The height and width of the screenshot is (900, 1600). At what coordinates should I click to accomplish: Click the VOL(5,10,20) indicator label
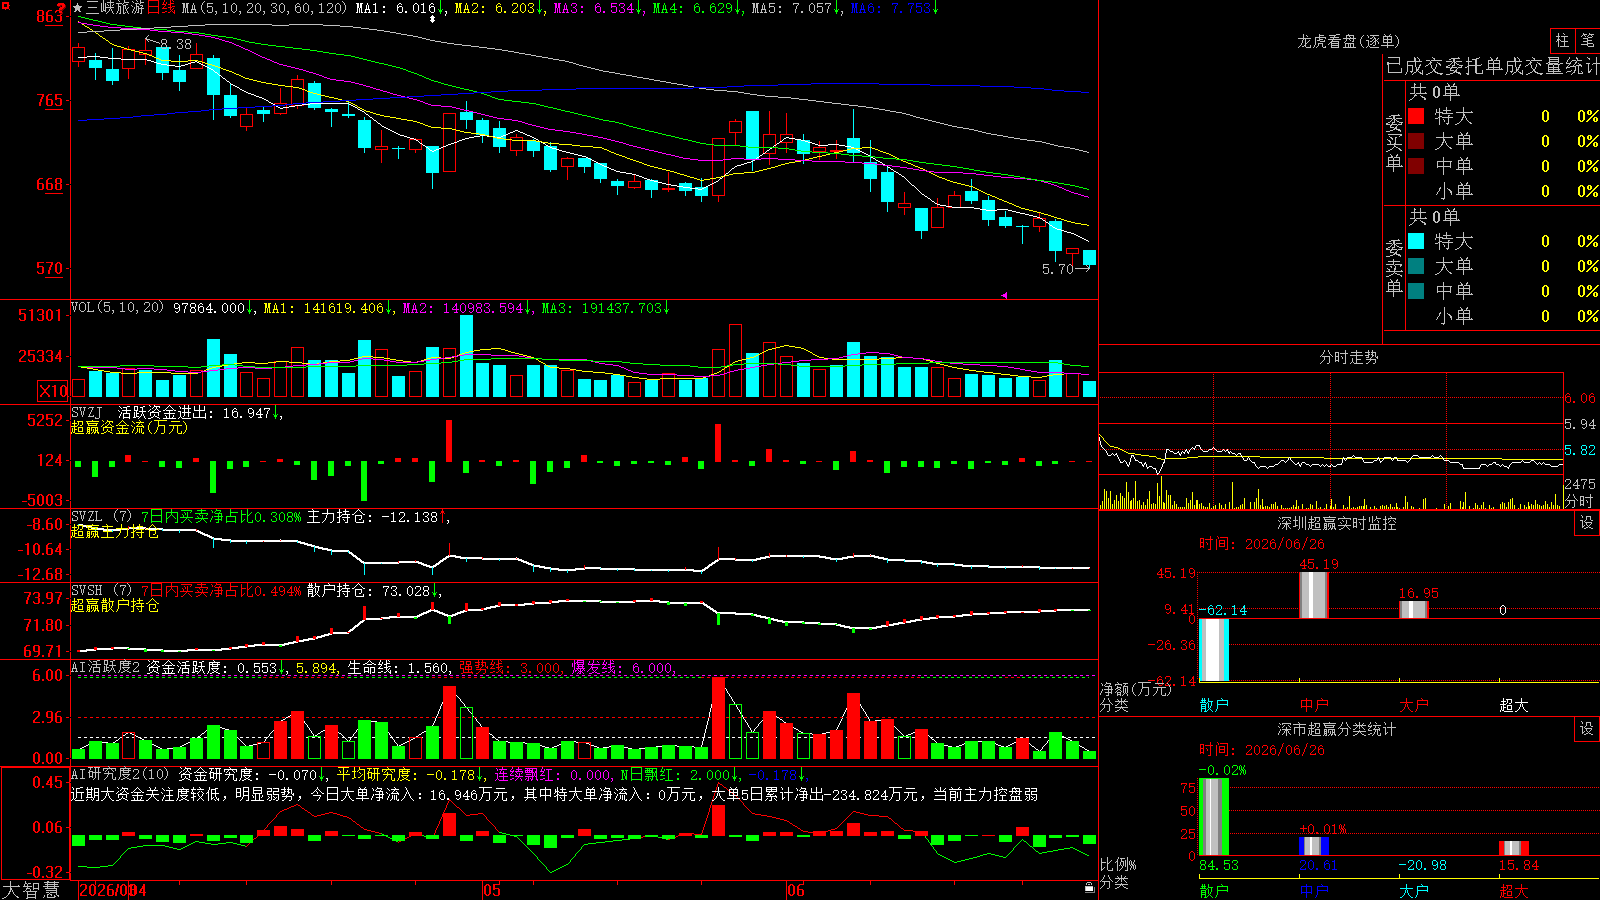tap(117, 307)
